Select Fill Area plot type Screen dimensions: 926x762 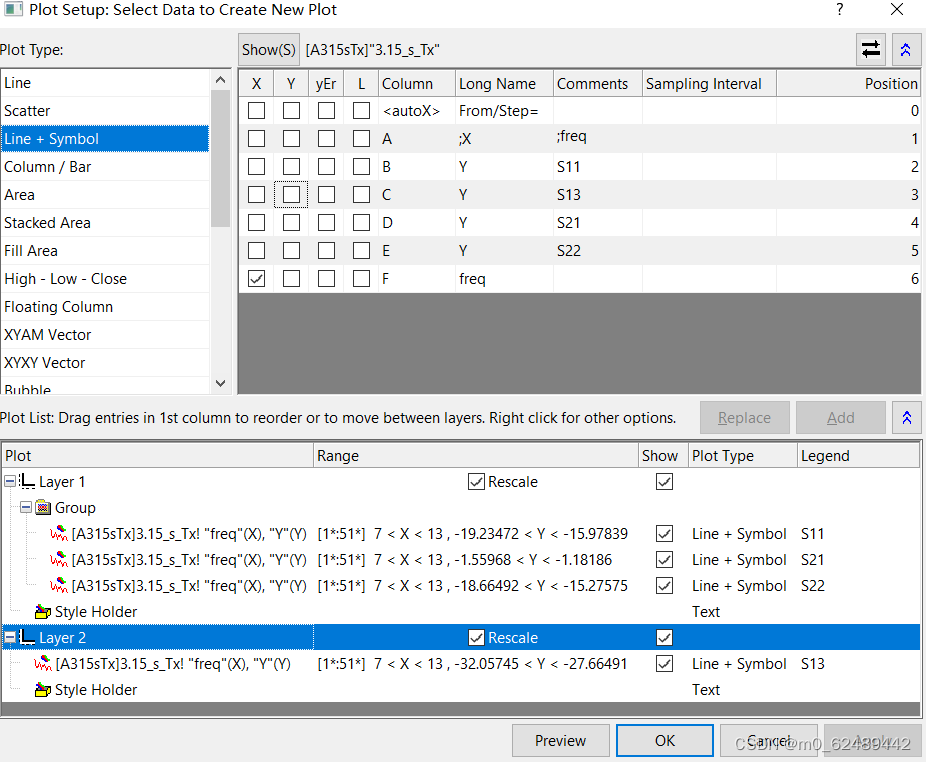105,250
